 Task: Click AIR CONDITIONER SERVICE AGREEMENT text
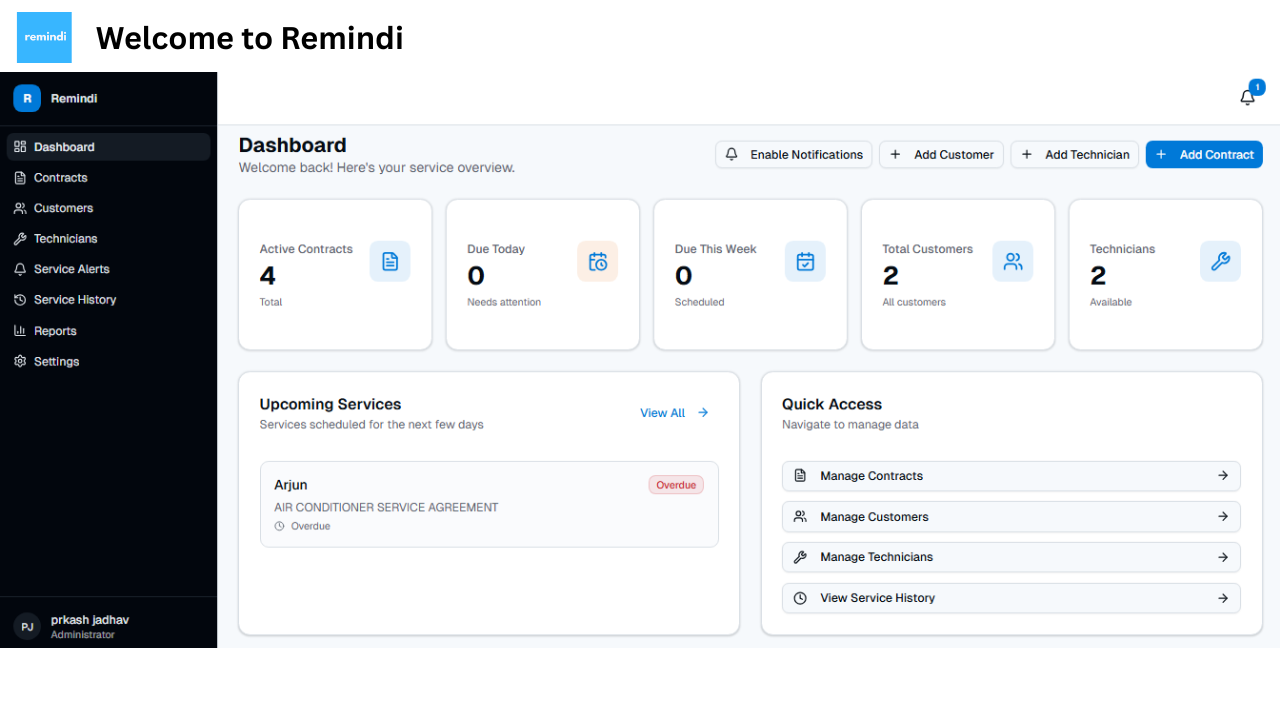(386, 507)
